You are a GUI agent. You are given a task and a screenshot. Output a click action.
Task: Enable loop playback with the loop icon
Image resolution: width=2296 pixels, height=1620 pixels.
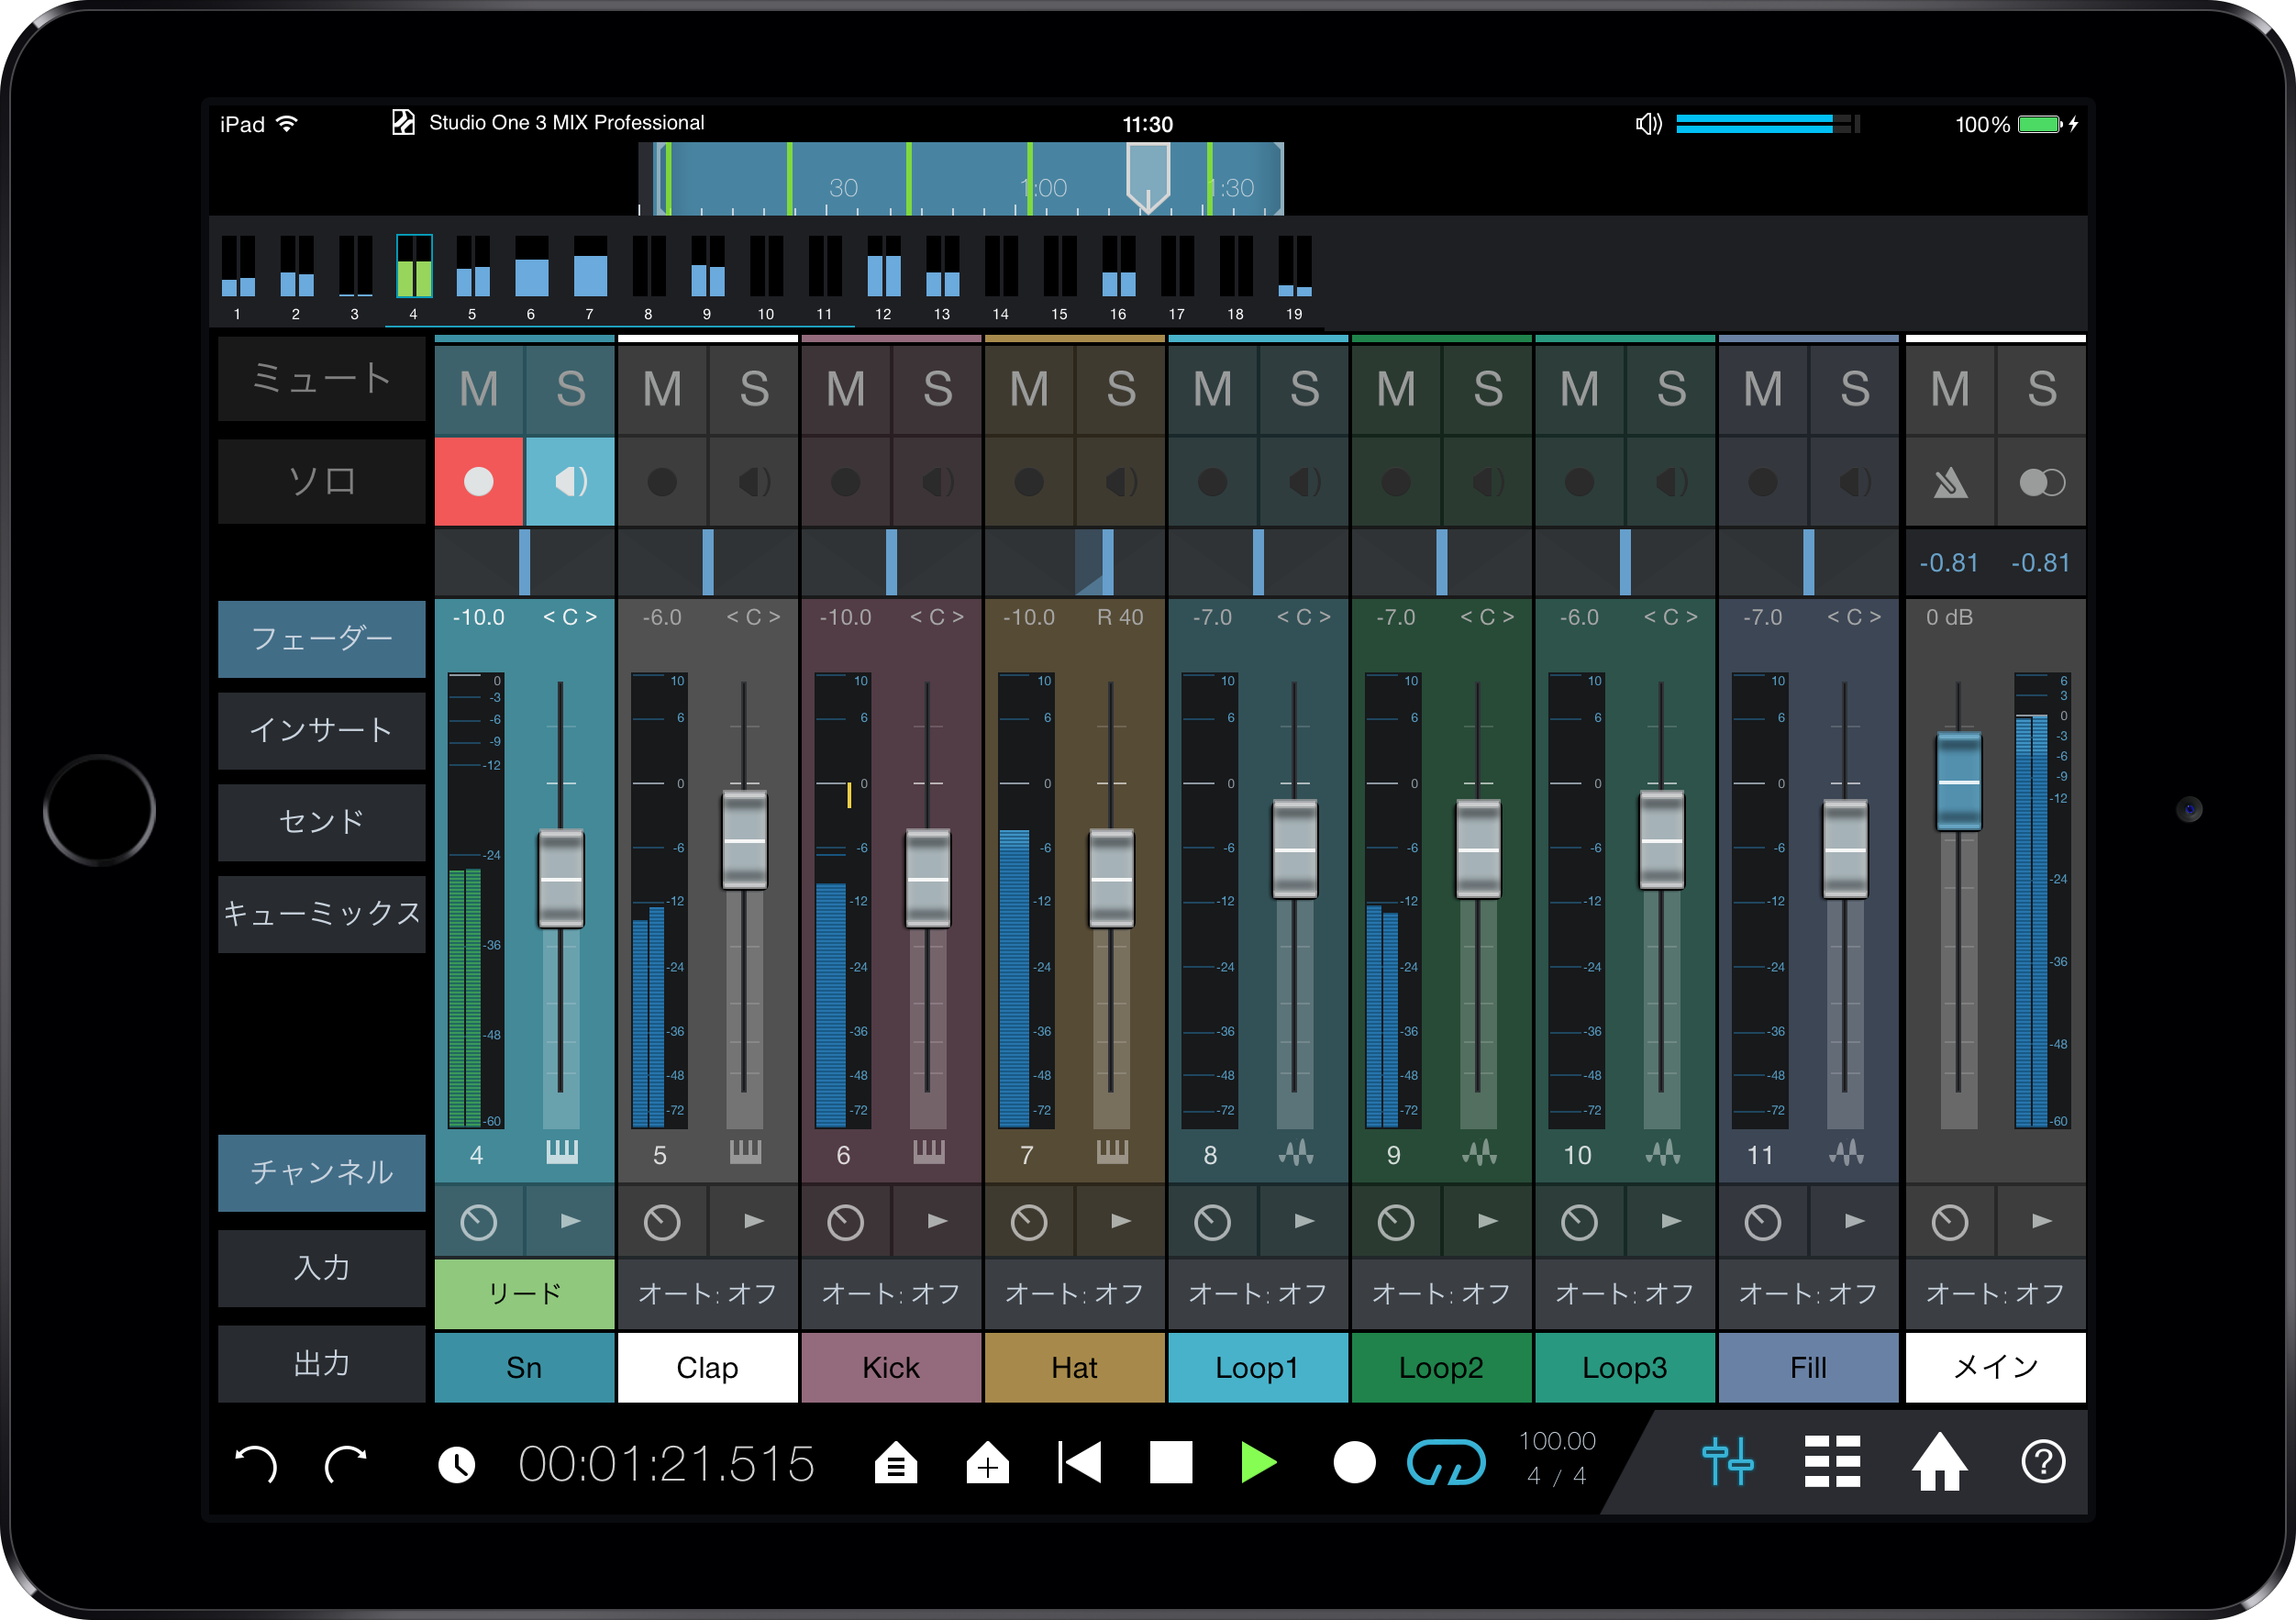tap(1448, 1463)
